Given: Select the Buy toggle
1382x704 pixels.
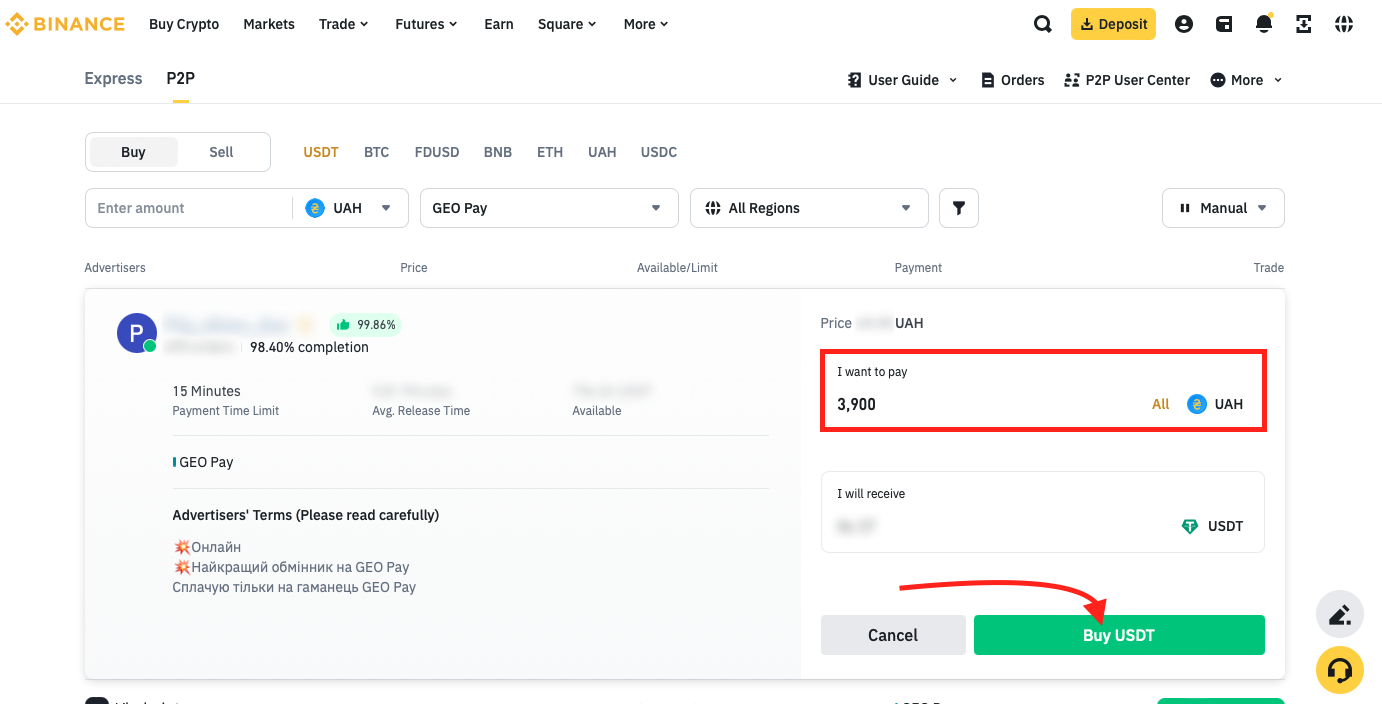Looking at the screenshot, I should click(134, 152).
